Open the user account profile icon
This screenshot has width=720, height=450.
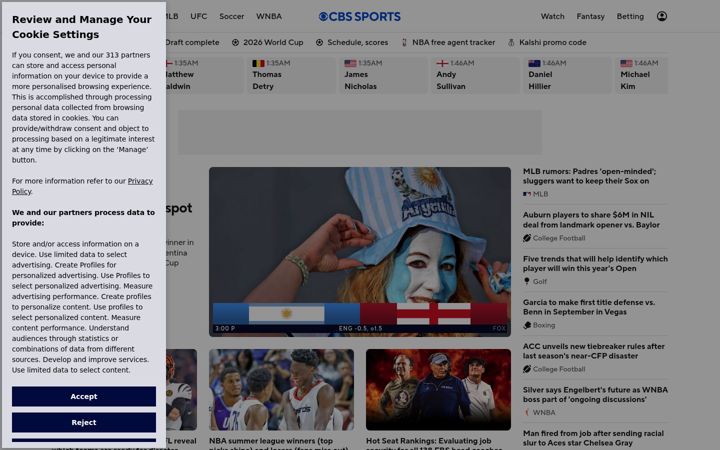(x=662, y=16)
